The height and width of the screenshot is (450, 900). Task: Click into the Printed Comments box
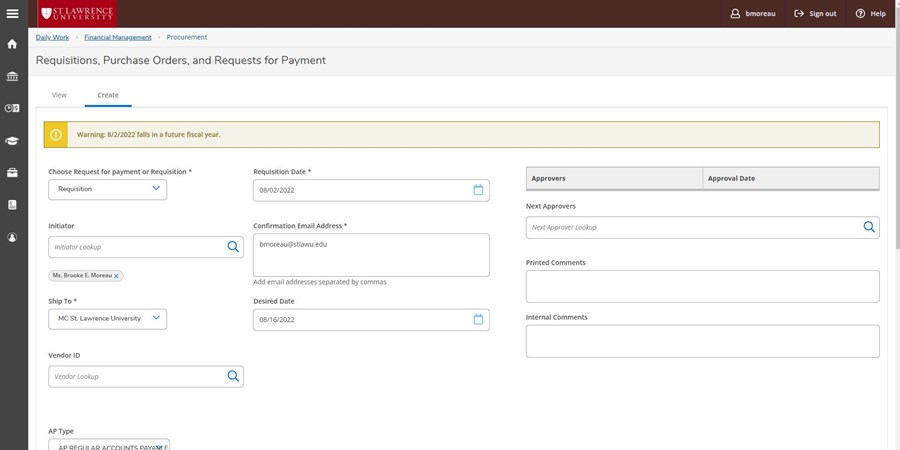[x=702, y=286]
